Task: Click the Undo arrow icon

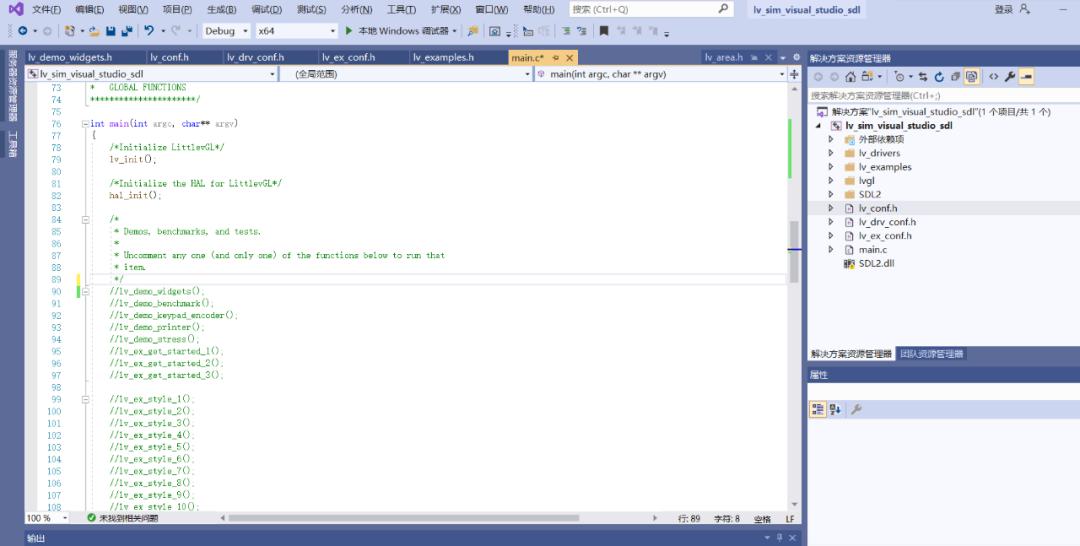Action: (149, 31)
